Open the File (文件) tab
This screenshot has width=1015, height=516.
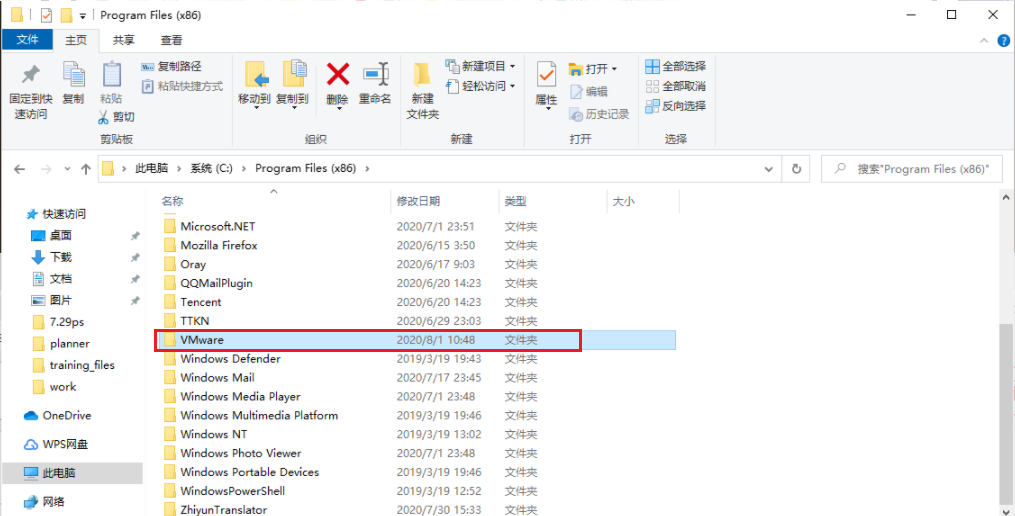point(27,39)
